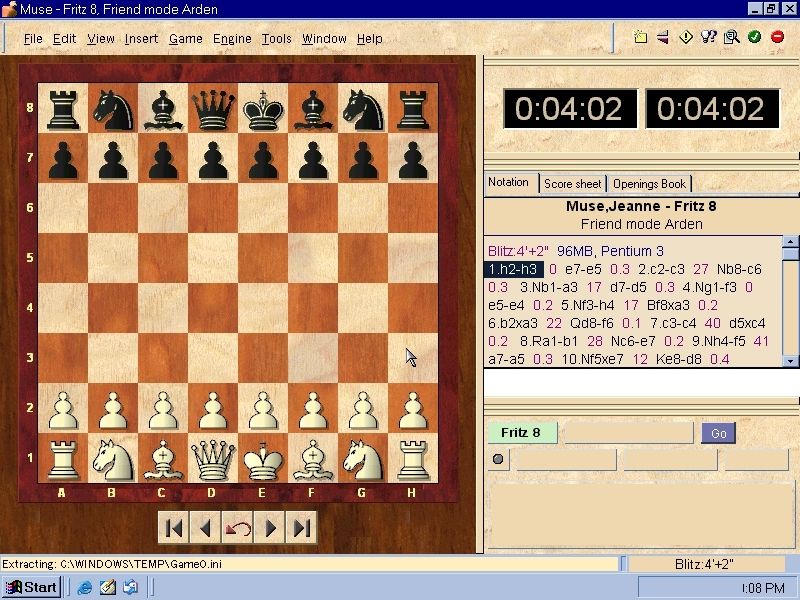
Task: Click the middle quick launch taskbar icon
Action: tap(108, 587)
